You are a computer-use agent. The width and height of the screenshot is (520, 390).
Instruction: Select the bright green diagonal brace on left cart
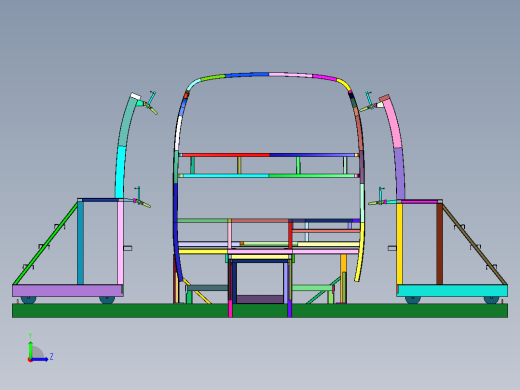click(x=45, y=243)
